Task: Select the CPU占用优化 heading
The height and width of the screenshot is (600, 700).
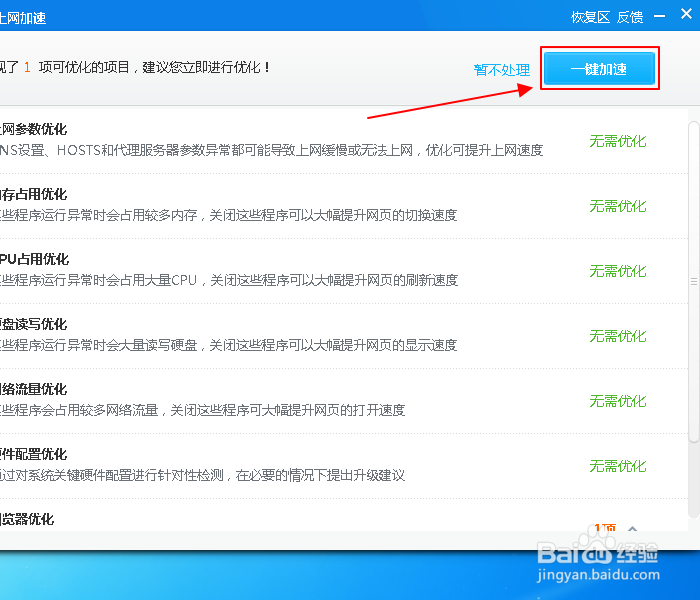Action: tap(34, 259)
